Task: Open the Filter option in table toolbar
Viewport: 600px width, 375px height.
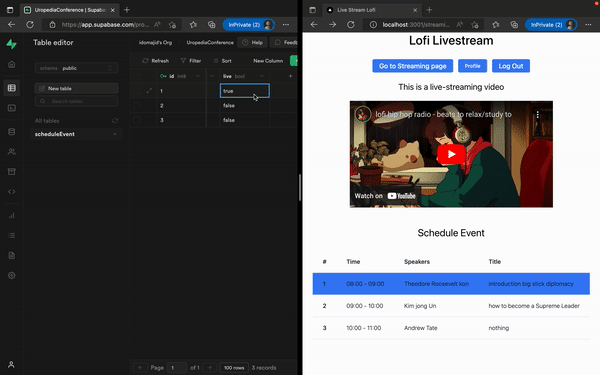Action: pos(191,61)
